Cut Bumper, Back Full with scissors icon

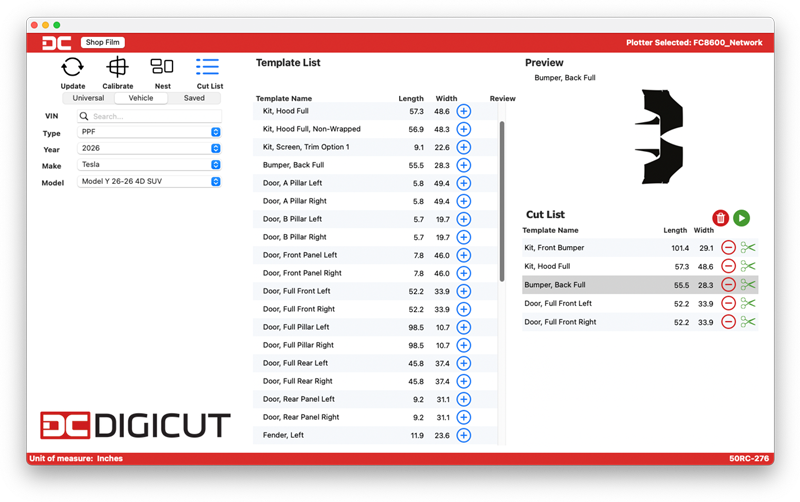pos(748,285)
